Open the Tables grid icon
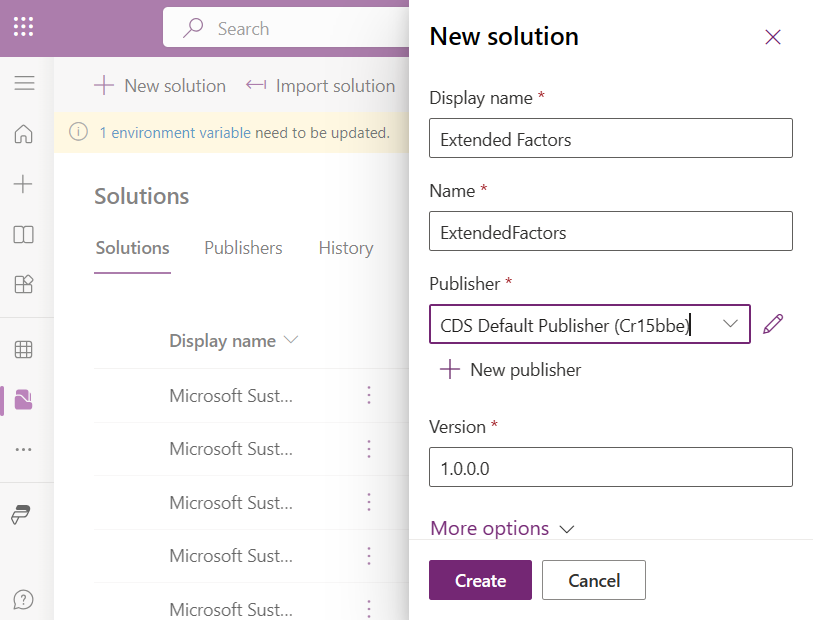813x620 pixels. [x=23, y=349]
